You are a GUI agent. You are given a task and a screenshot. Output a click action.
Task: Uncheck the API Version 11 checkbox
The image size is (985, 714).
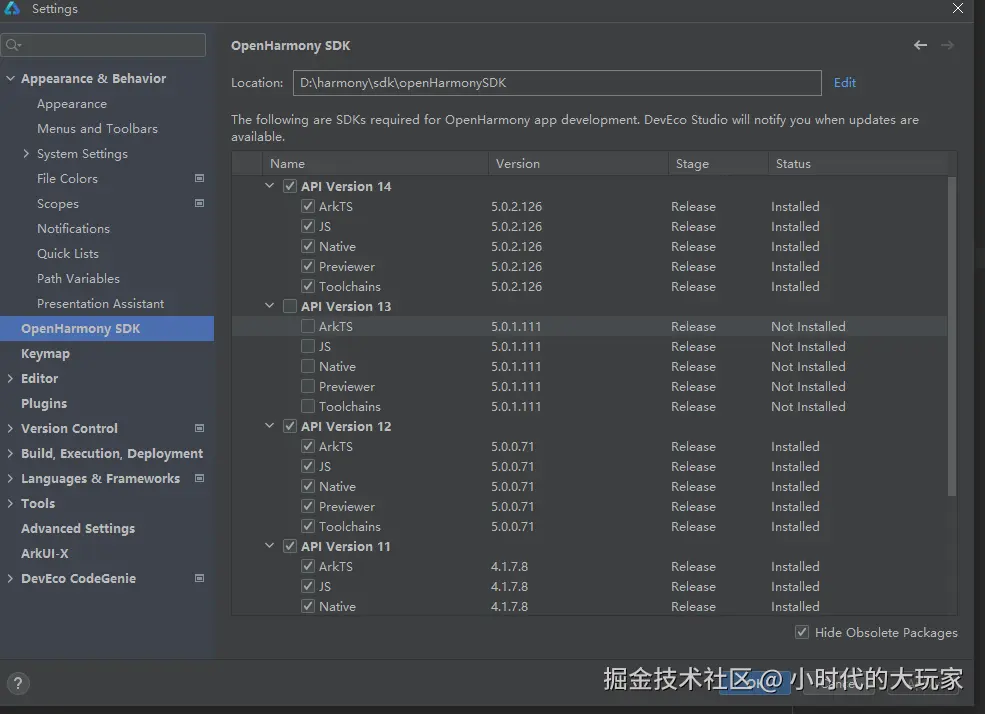point(290,546)
